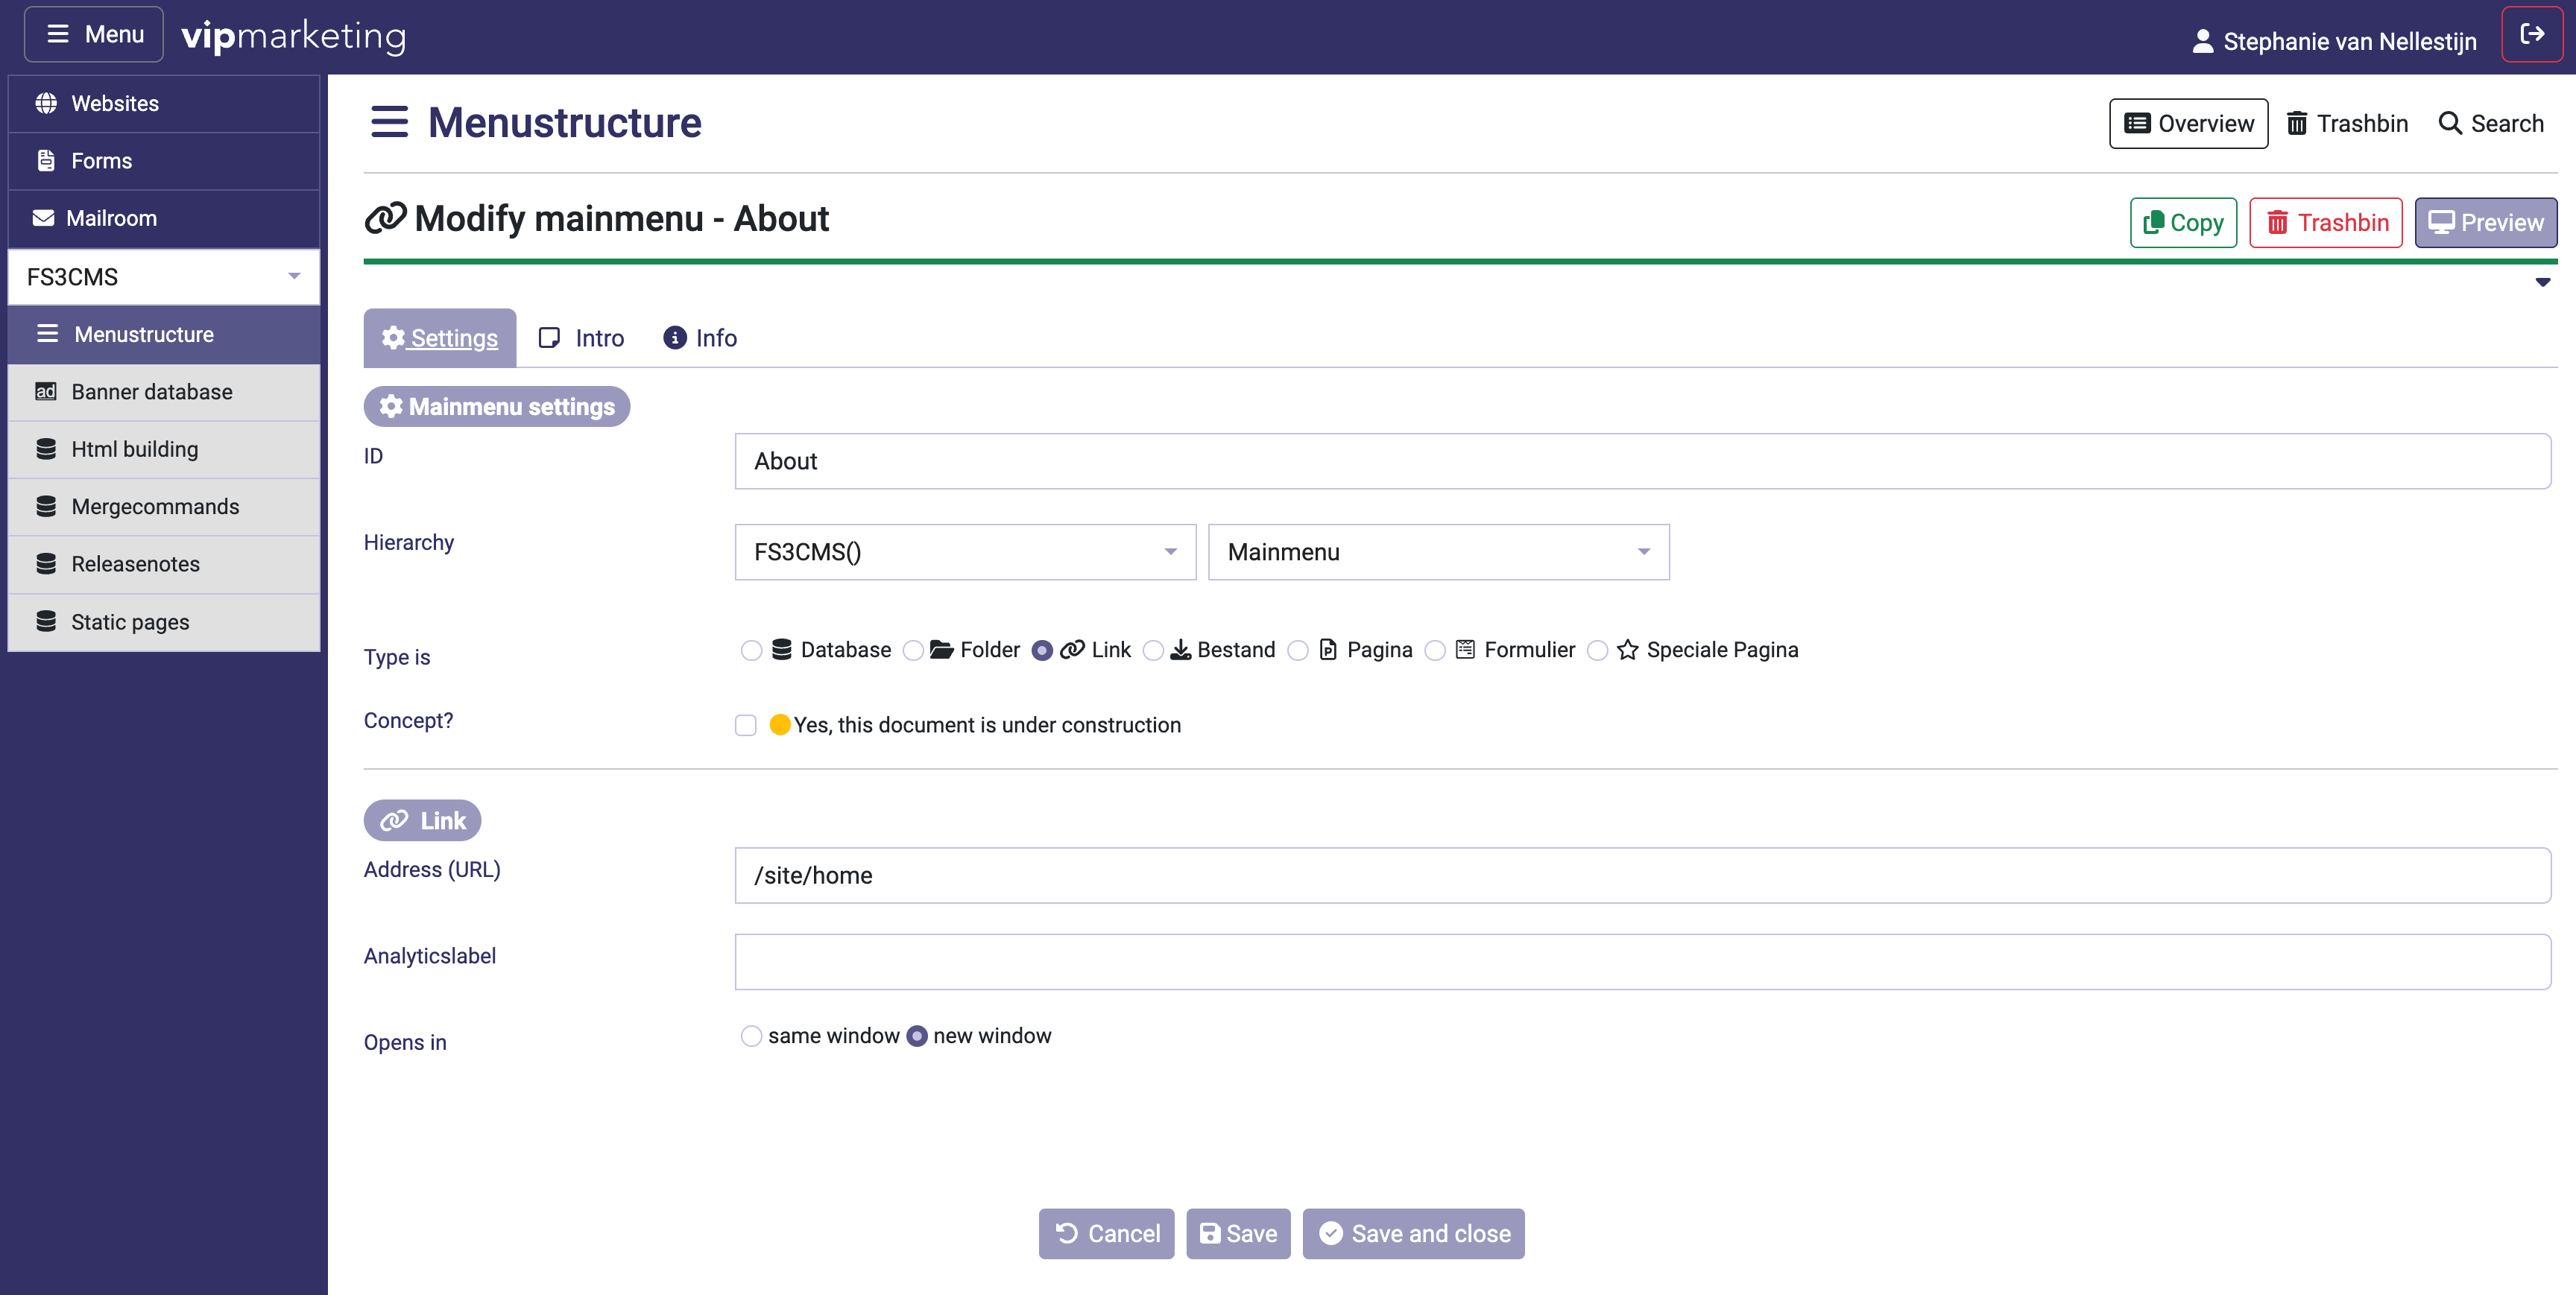Click the Cancel button

pos(1107,1233)
